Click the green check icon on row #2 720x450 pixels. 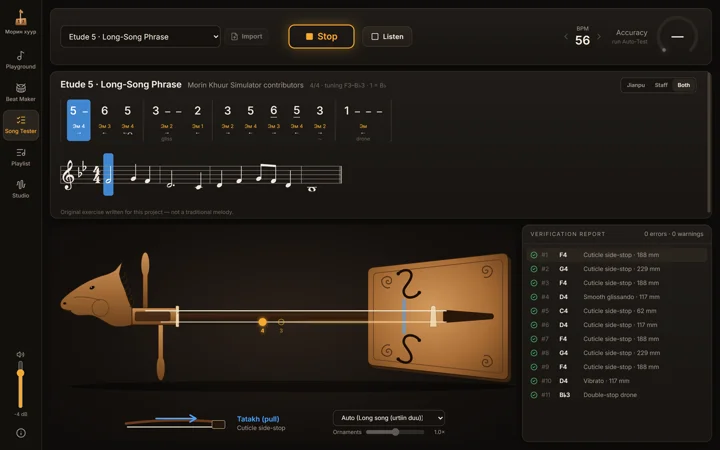pyautogui.click(x=534, y=269)
